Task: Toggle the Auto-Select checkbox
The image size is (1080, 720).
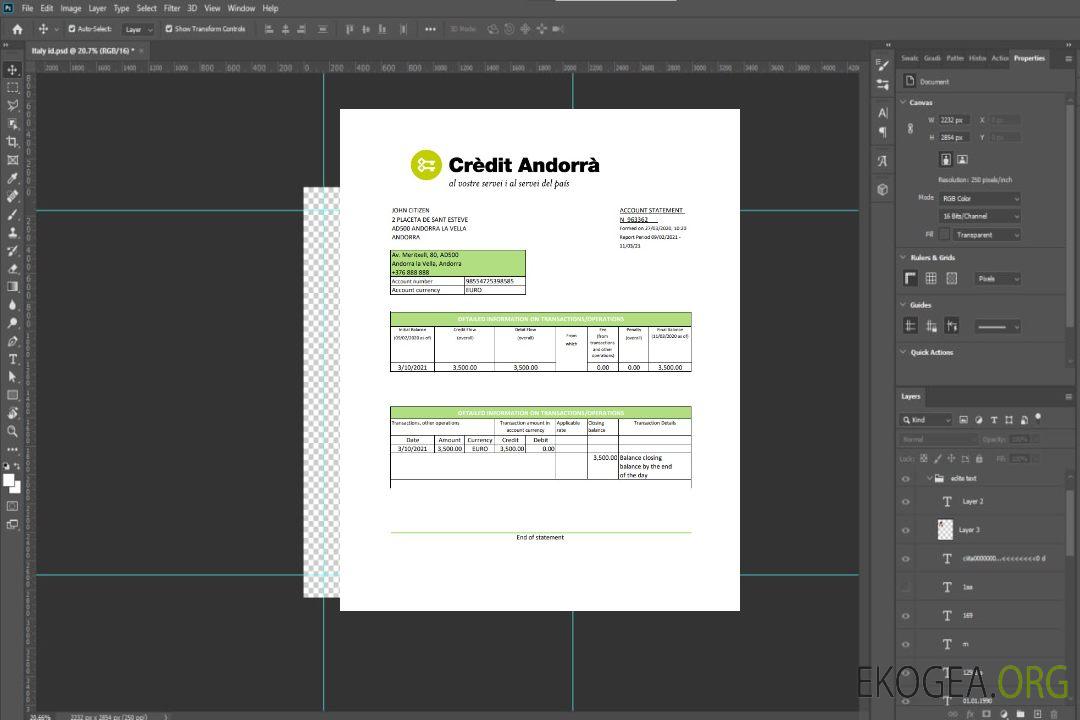Action: pos(72,29)
